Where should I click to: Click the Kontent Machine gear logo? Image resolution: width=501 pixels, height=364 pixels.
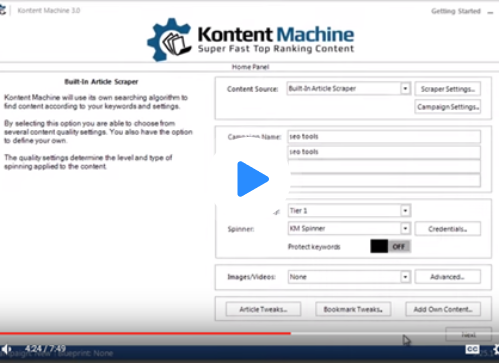click(169, 40)
